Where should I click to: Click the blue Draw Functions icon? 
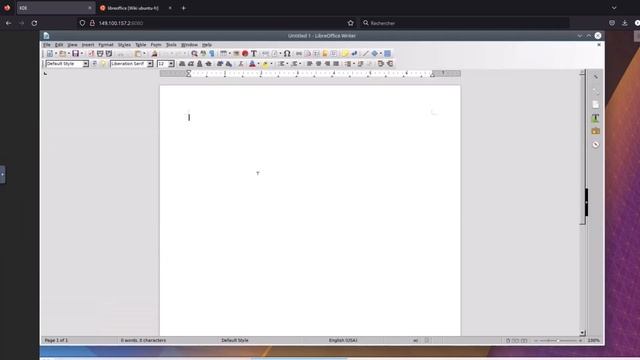[x=387, y=53]
